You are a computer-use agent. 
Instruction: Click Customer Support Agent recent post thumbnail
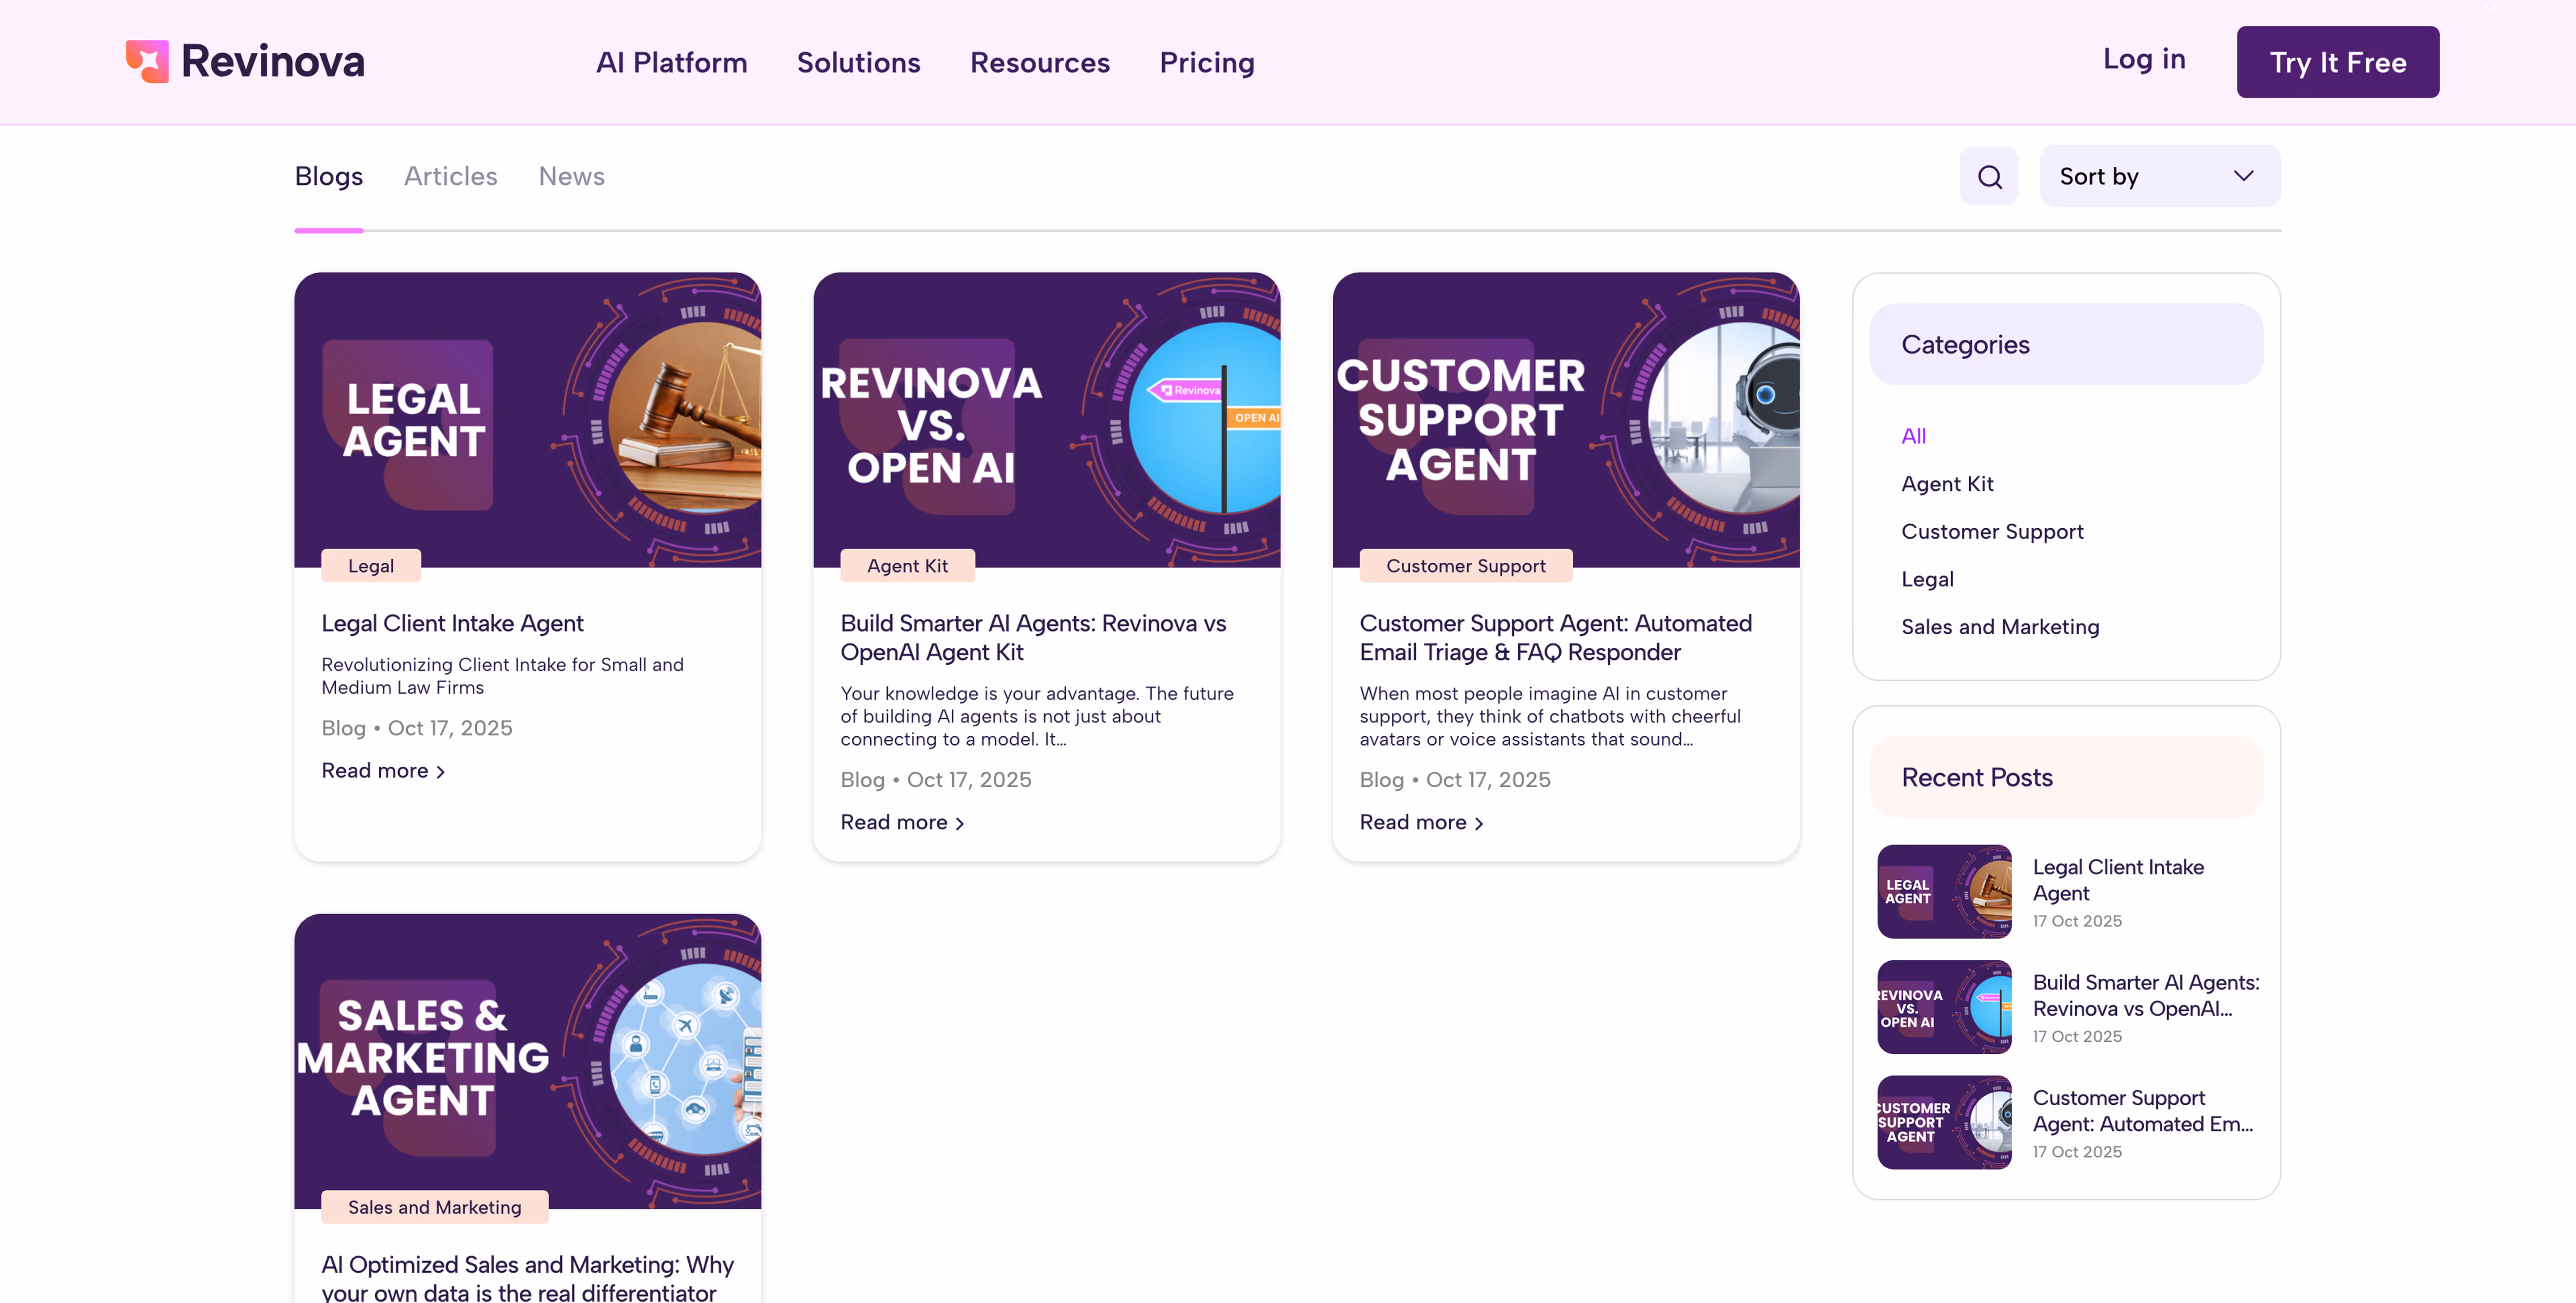click(1943, 1122)
